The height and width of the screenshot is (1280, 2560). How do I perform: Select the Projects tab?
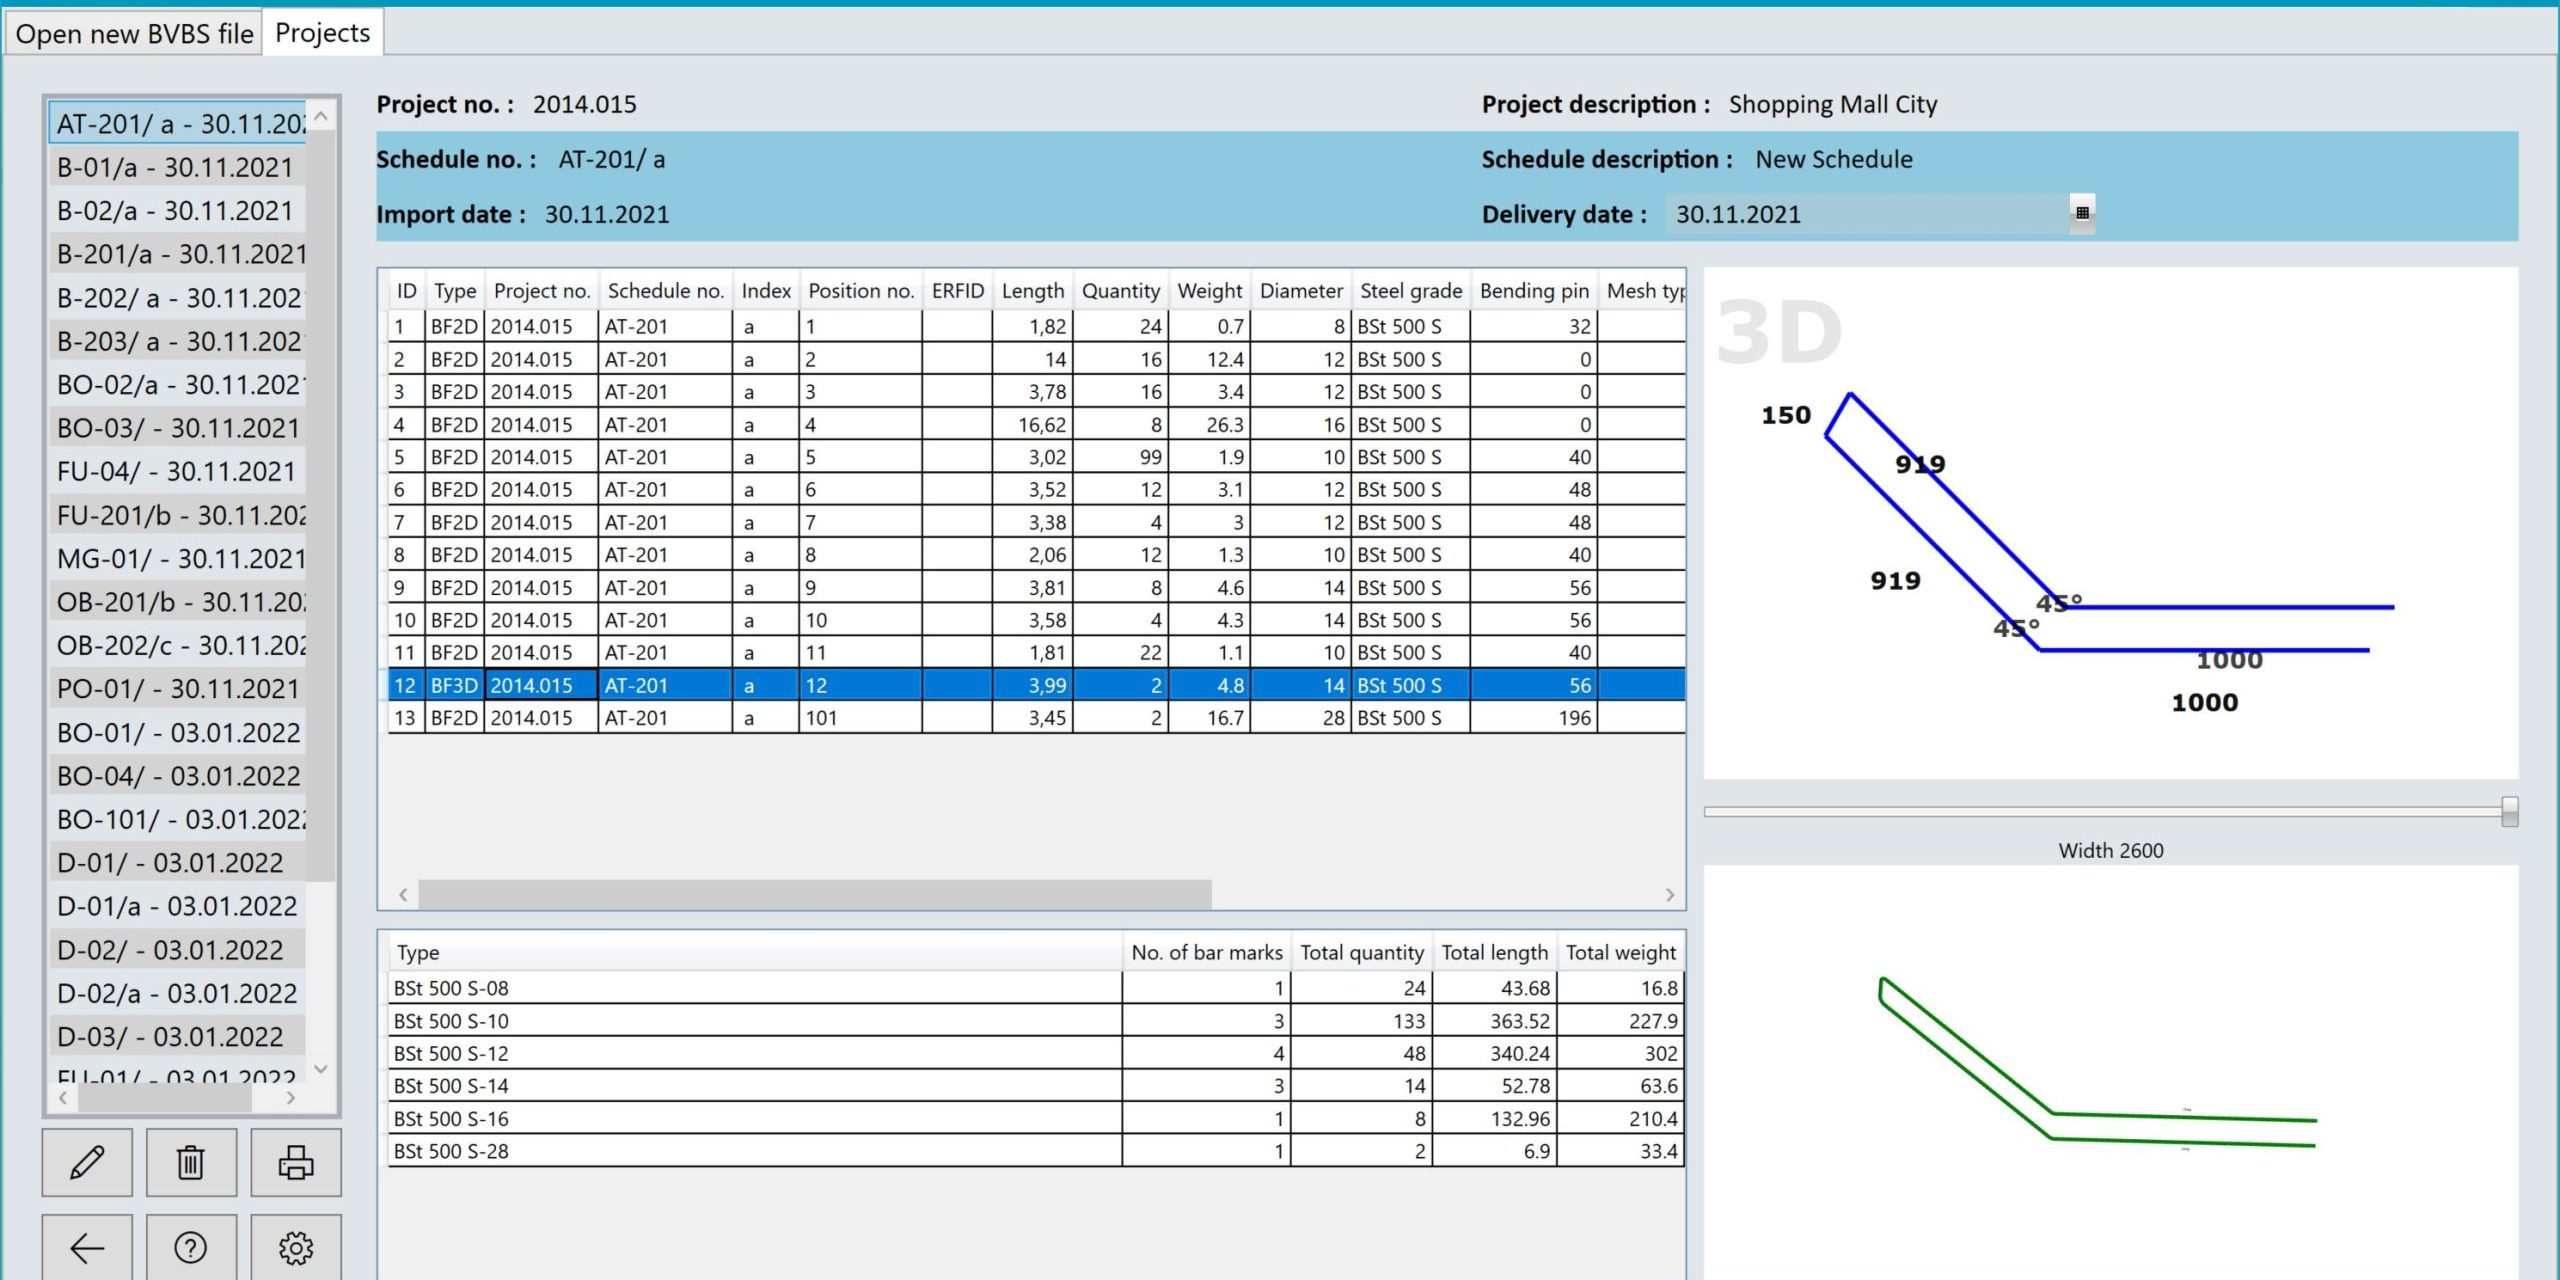click(322, 33)
